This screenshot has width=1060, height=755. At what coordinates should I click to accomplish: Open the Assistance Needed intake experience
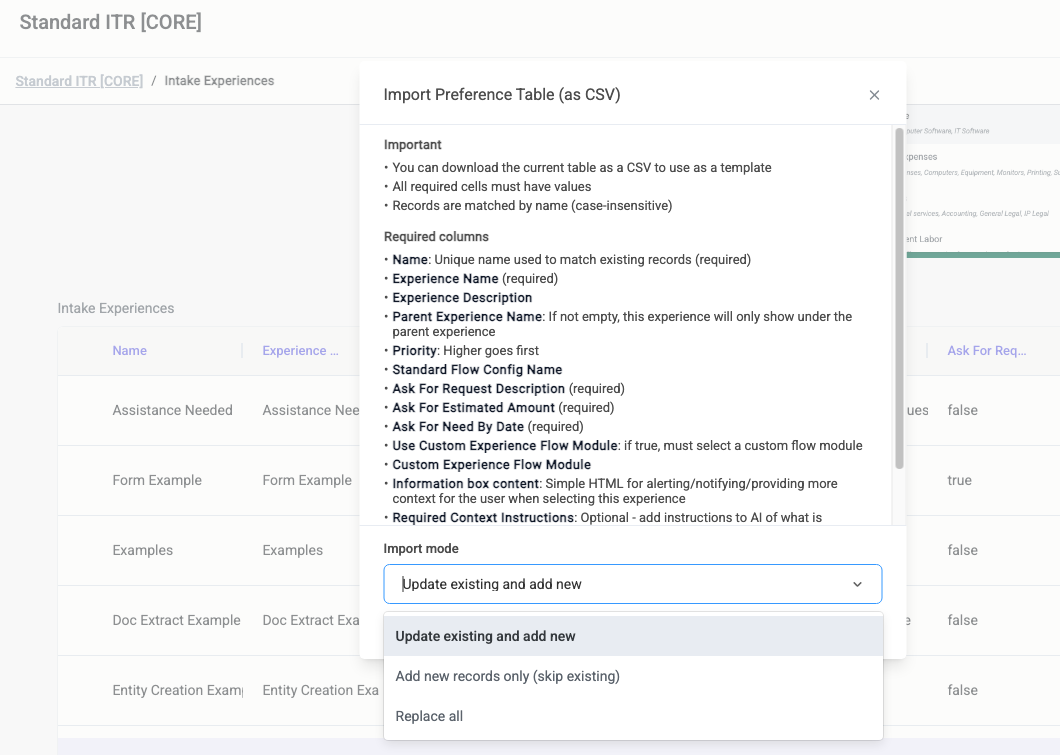pyautogui.click(x=172, y=410)
